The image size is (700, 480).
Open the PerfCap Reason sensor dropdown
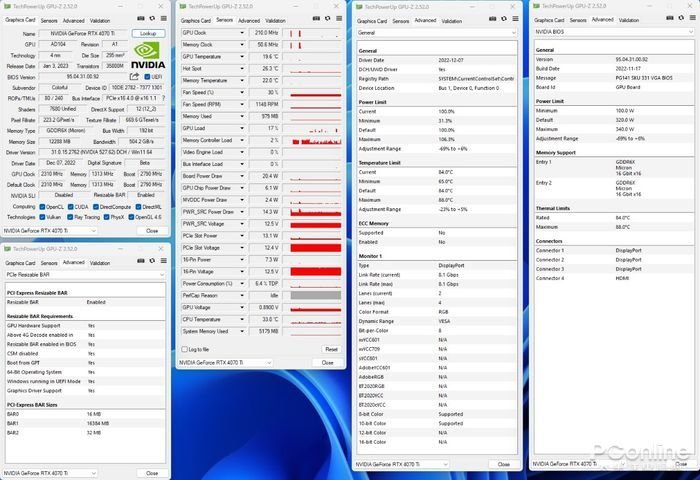tap(242, 296)
